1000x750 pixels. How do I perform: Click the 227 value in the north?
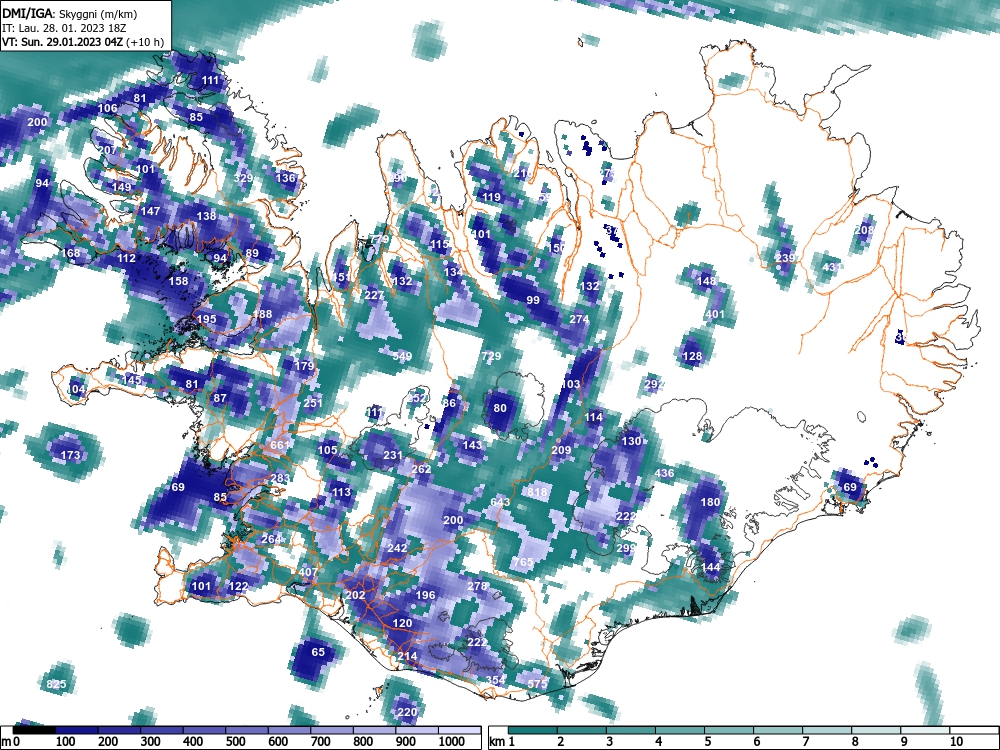point(374,295)
